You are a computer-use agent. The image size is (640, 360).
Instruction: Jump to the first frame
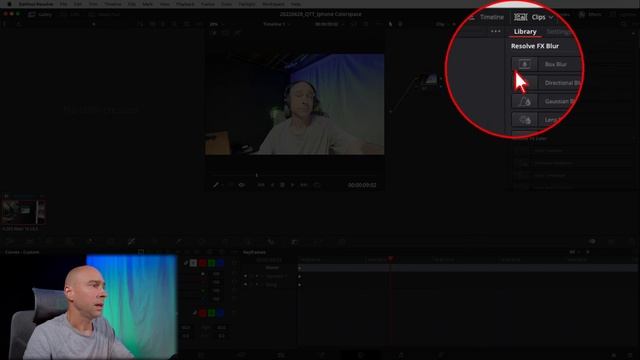coord(261,185)
